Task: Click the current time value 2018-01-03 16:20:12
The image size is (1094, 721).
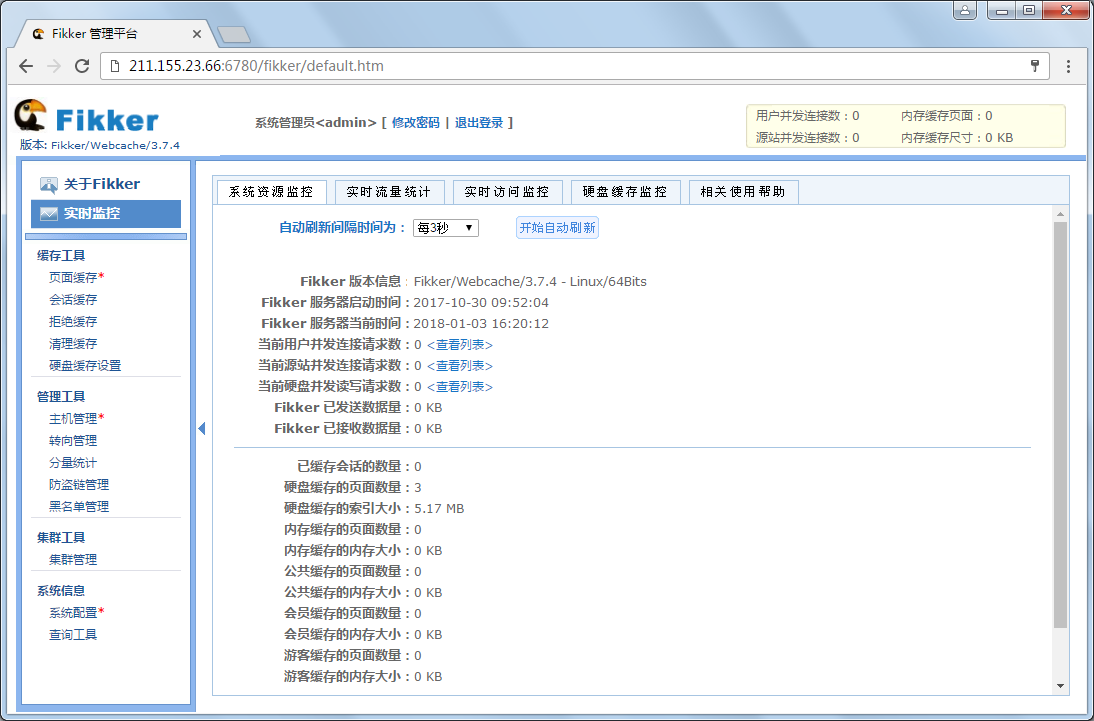Action: pos(481,324)
